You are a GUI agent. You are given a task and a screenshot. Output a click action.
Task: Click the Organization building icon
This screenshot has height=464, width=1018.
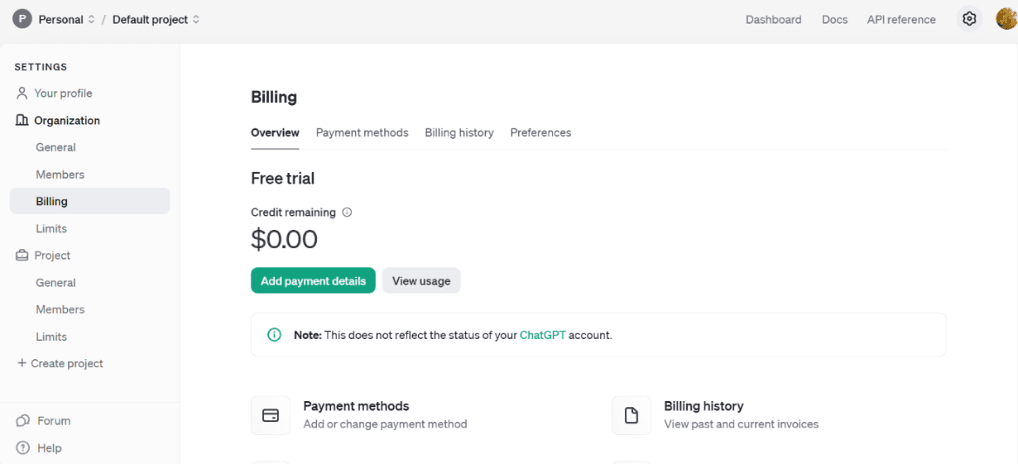click(22, 120)
